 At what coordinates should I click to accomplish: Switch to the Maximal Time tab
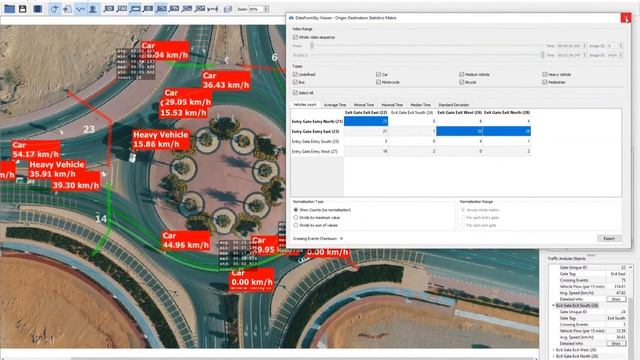(x=392, y=105)
